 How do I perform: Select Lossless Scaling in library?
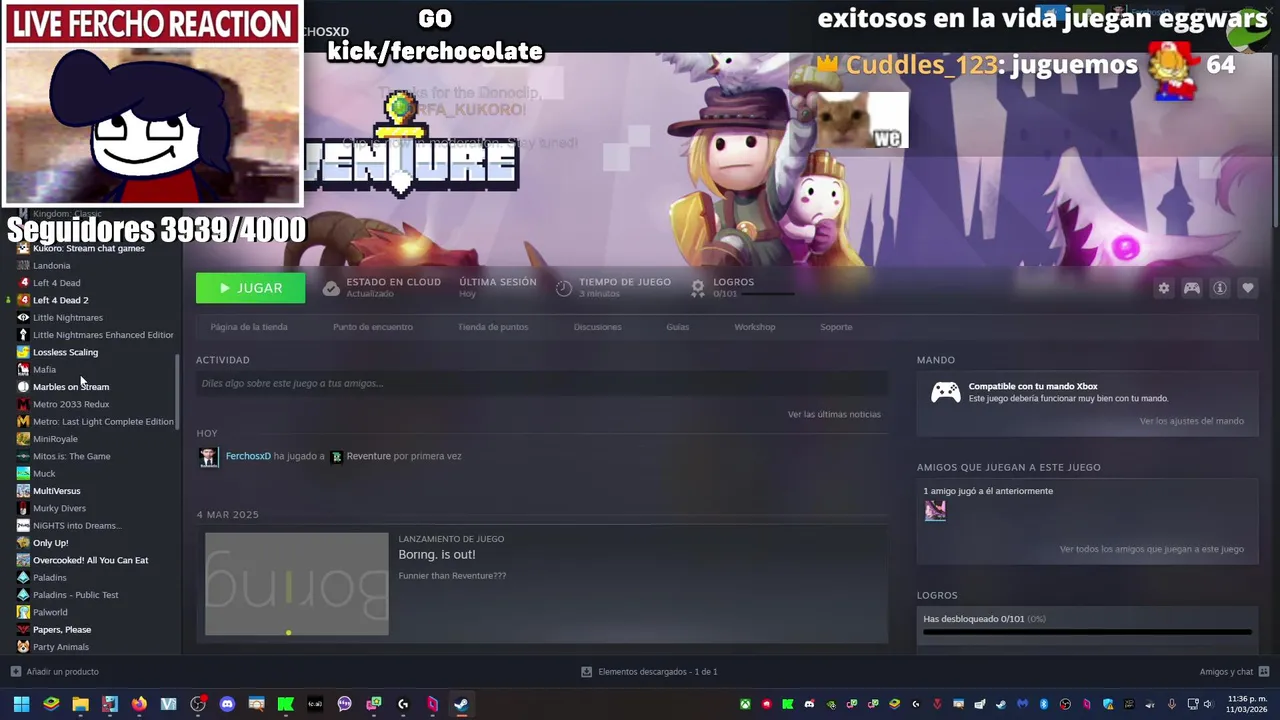pos(65,352)
